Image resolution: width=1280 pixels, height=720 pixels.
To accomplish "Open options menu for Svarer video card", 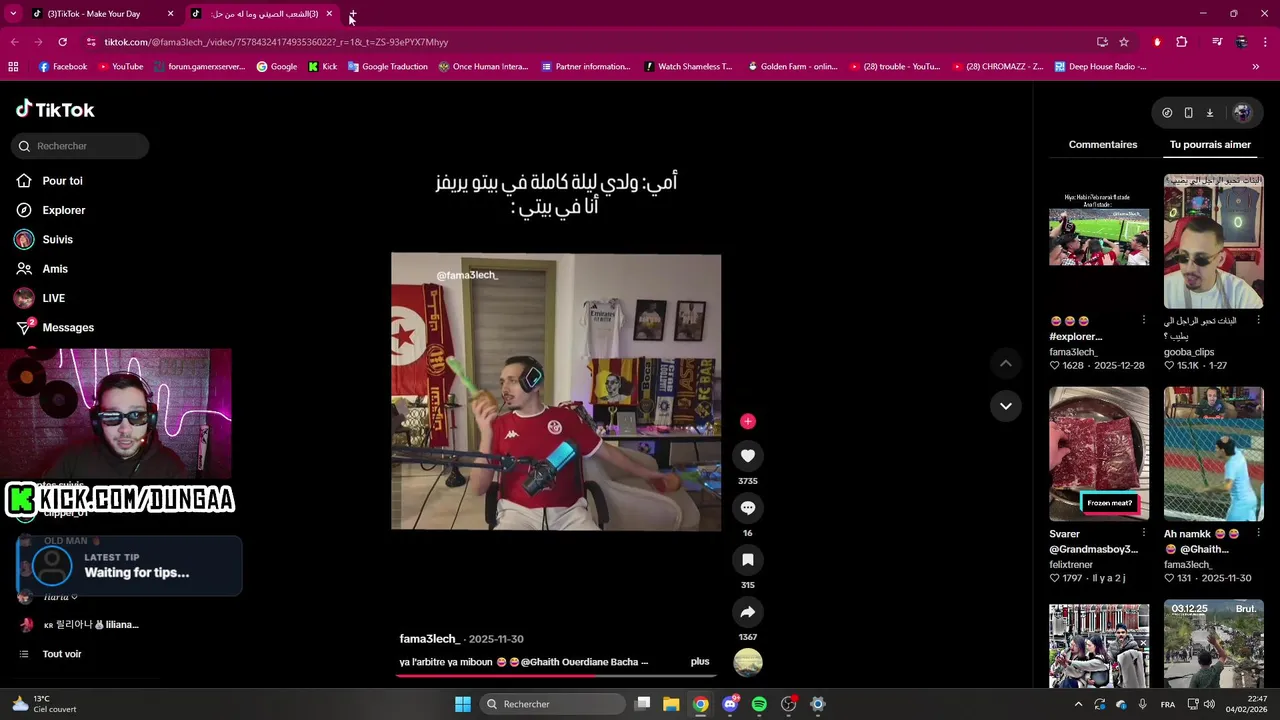I will (1144, 533).
